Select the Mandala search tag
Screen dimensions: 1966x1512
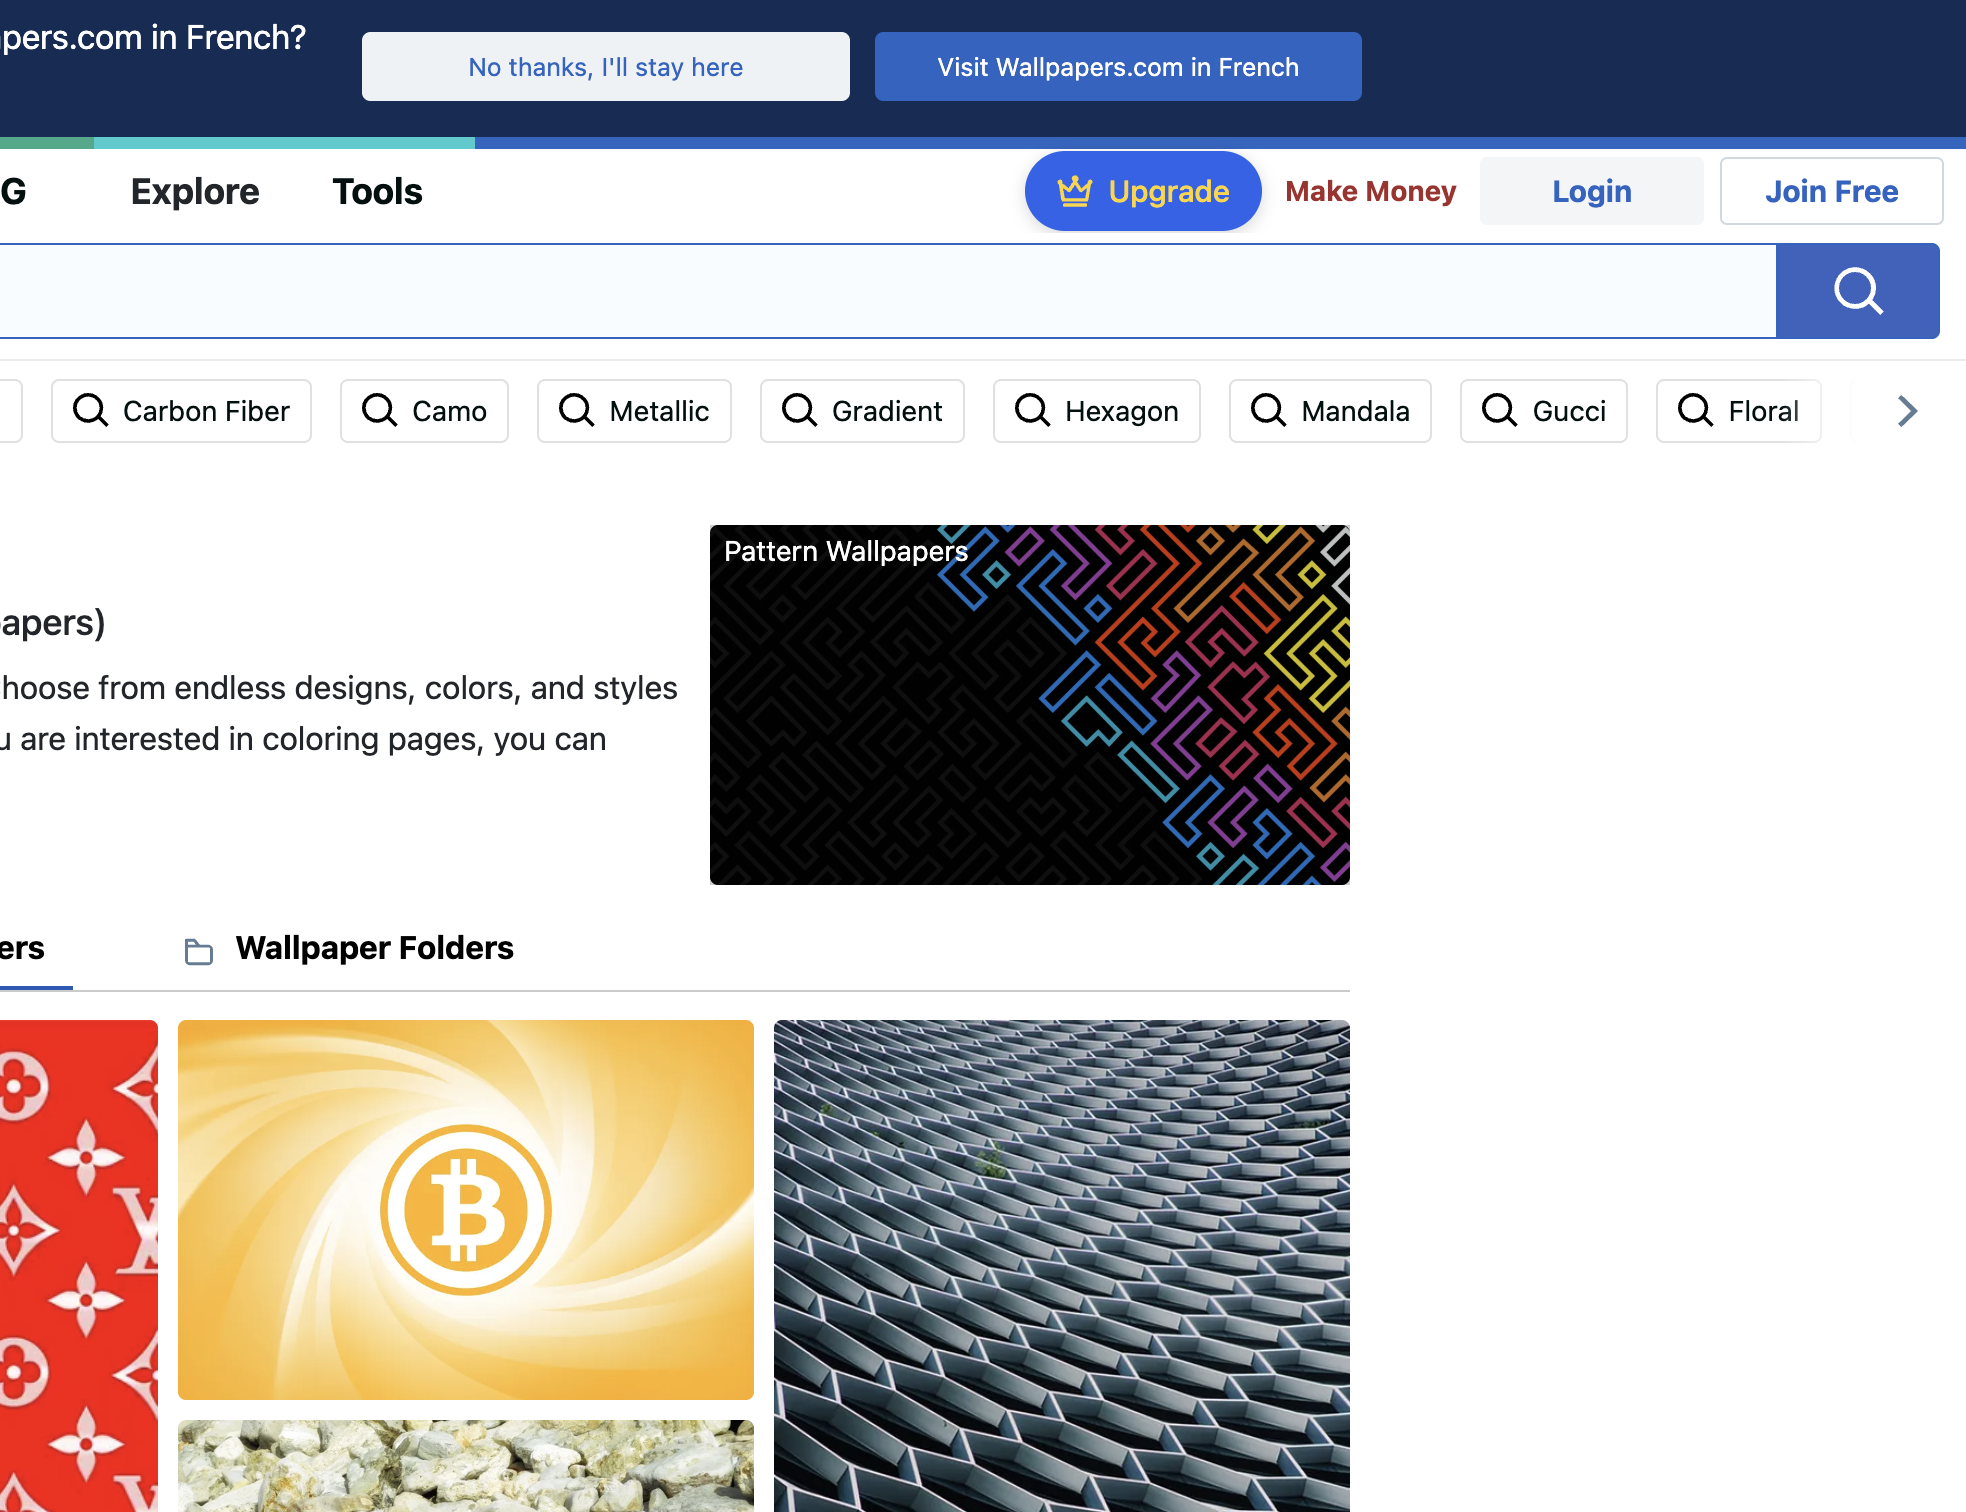[x=1330, y=411]
